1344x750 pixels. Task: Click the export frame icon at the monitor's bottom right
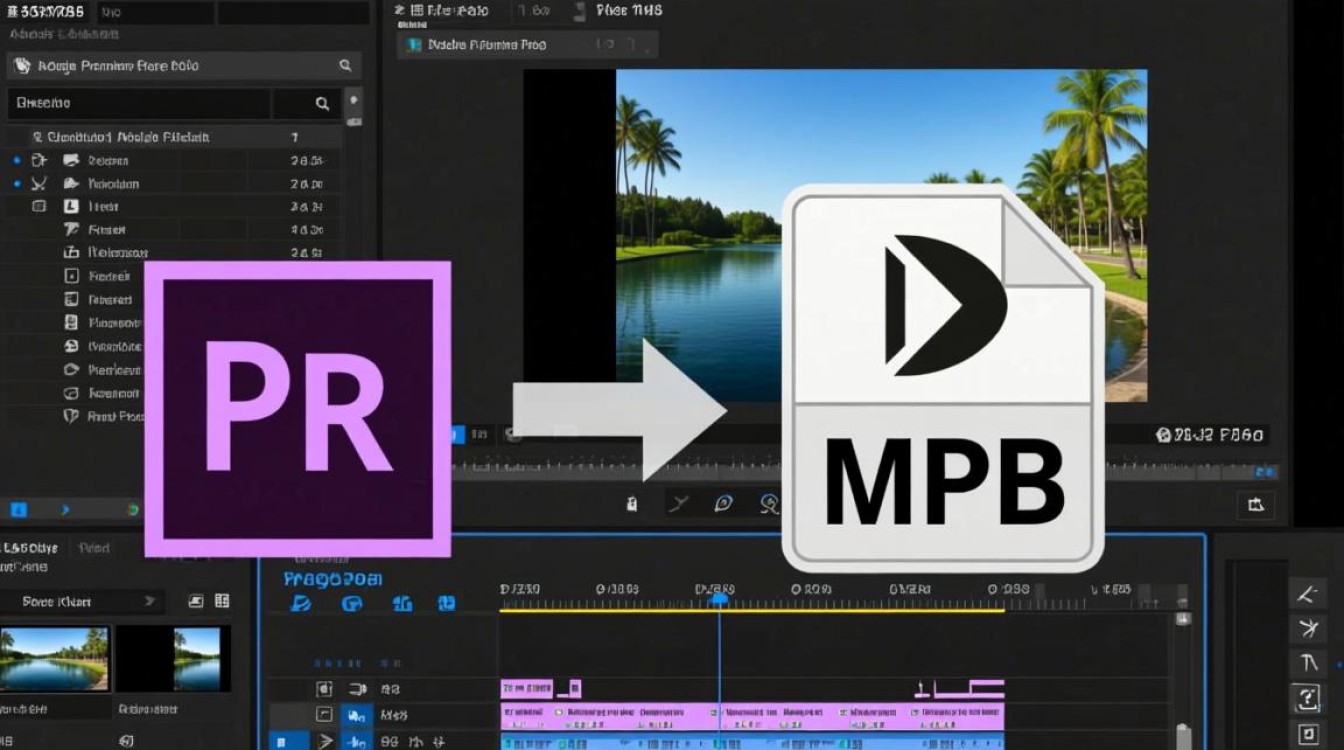click(1256, 505)
